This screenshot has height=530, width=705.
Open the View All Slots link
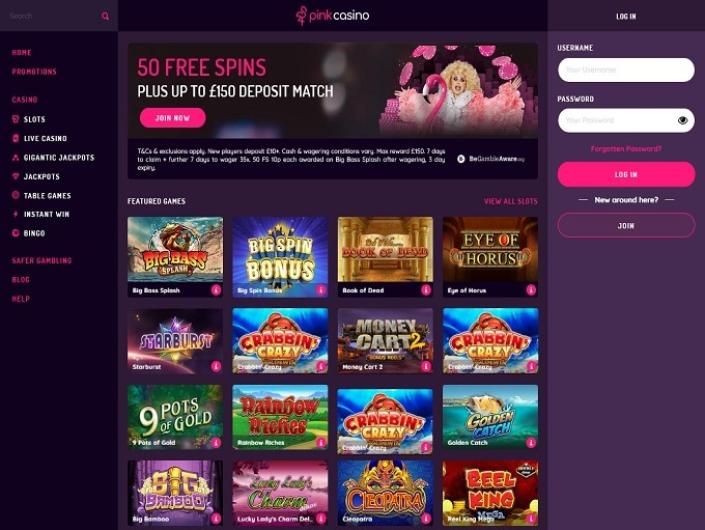tap(511, 201)
